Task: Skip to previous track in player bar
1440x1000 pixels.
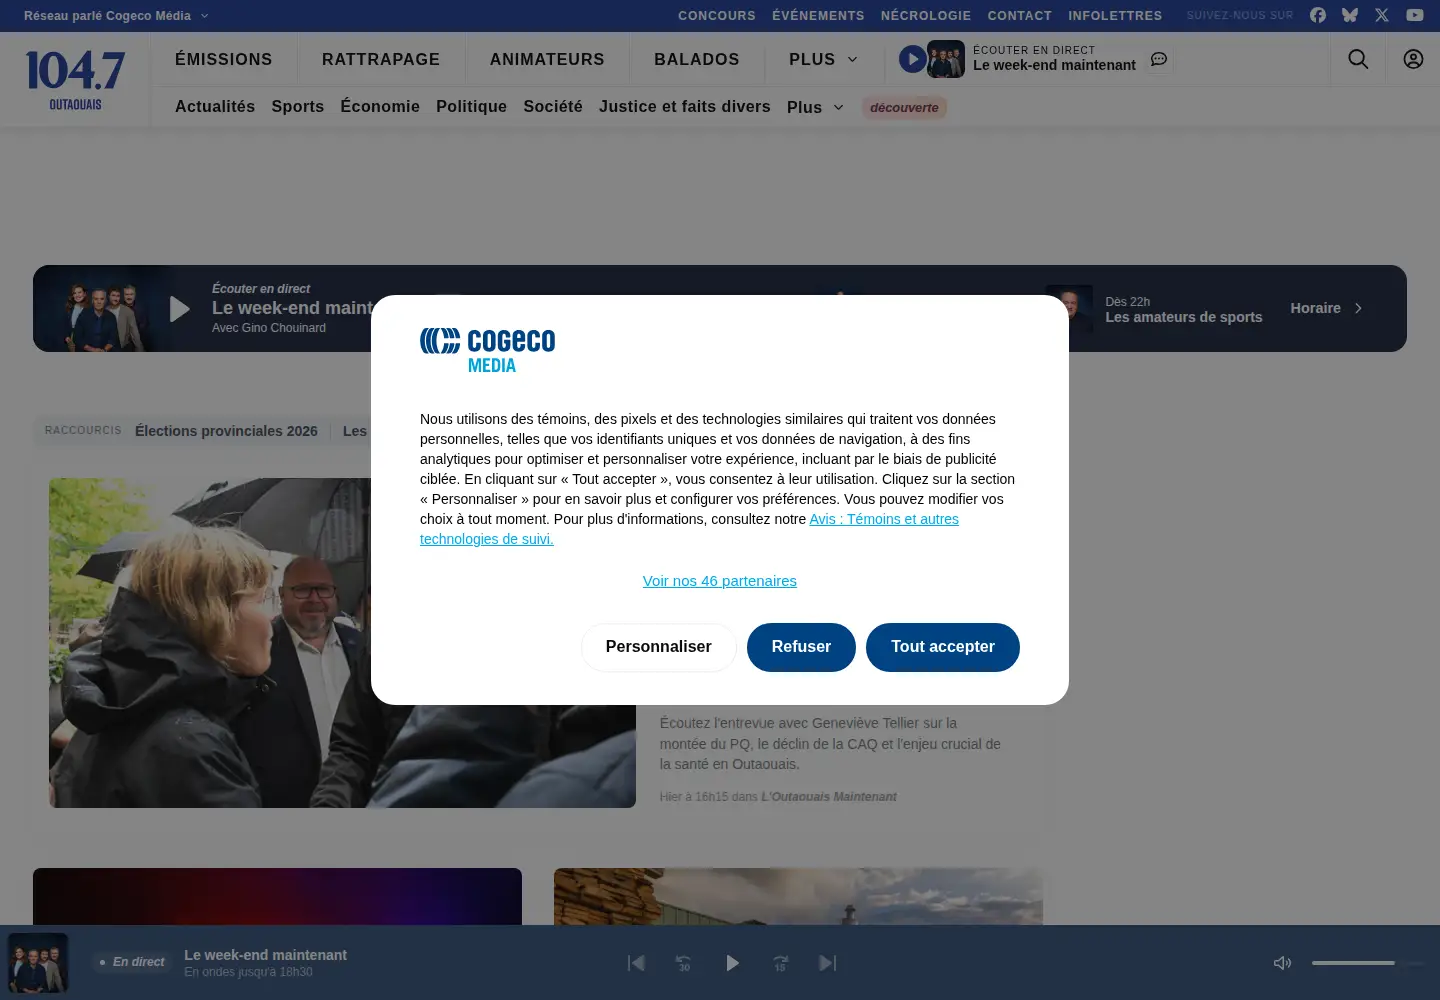Action: click(636, 963)
